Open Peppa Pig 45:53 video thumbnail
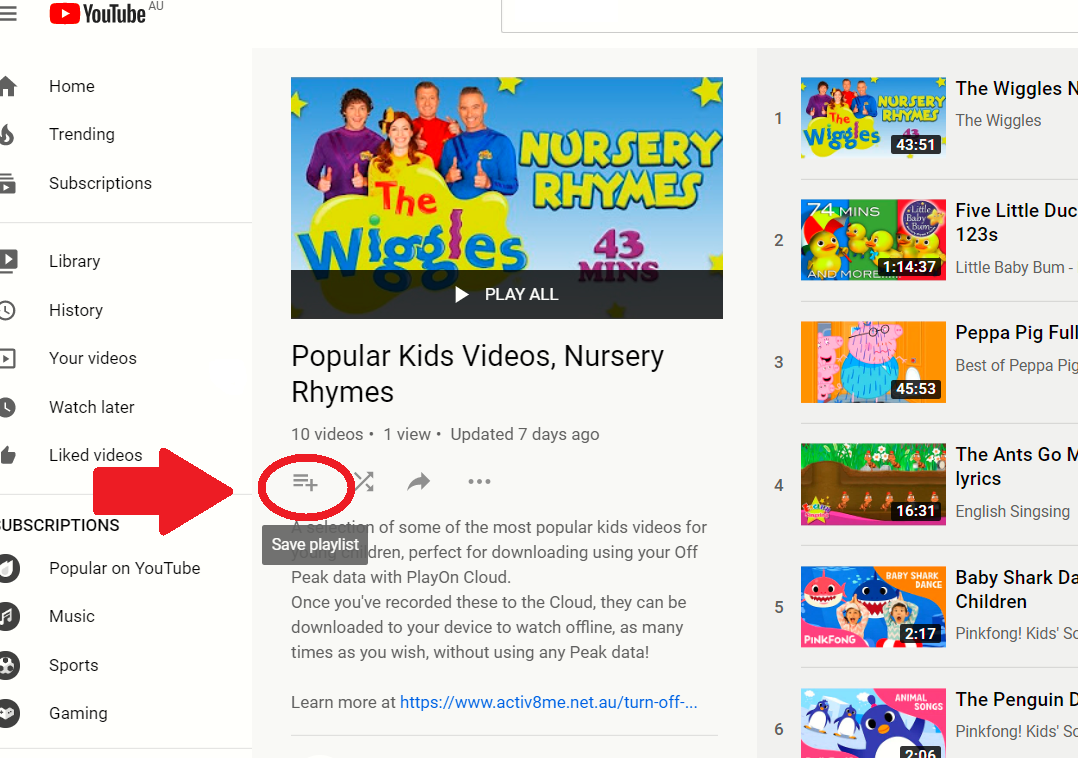The height and width of the screenshot is (758, 1078). 873,362
